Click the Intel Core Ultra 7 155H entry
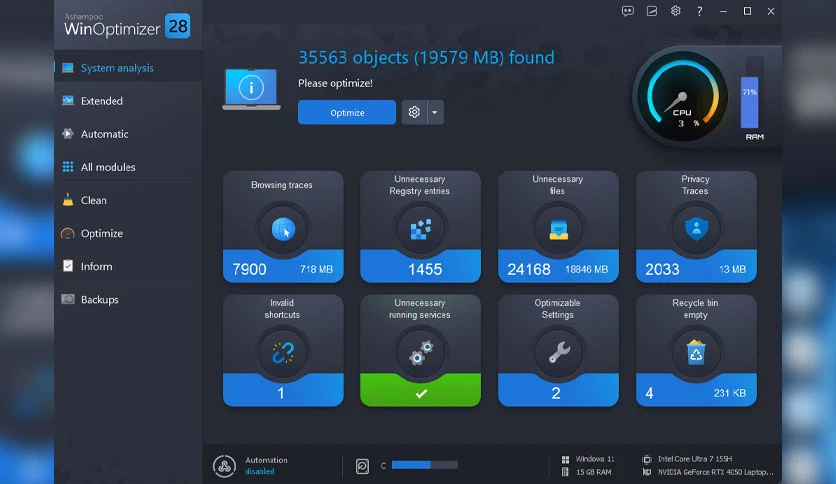The height and width of the screenshot is (484, 836). [x=688, y=459]
